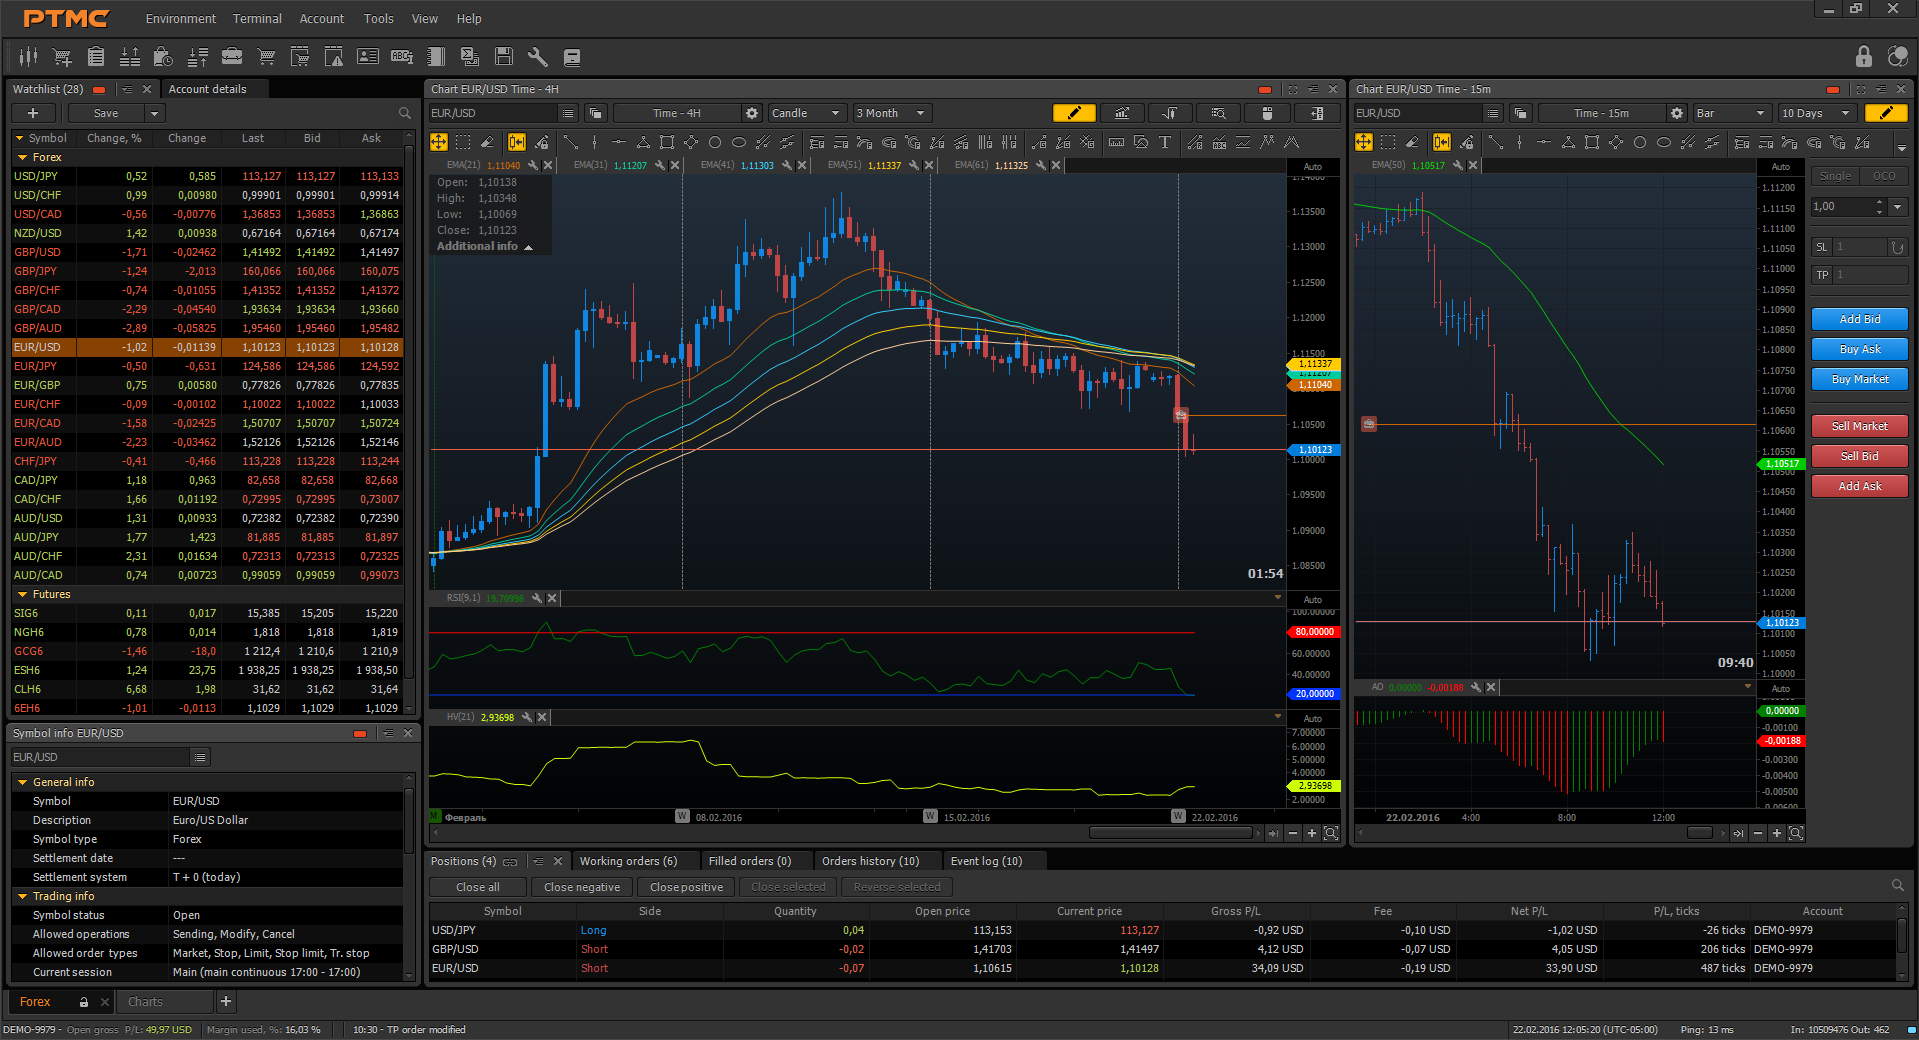Open the Tools menu
The height and width of the screenshot is (1040, 1919).
[378, 18]
